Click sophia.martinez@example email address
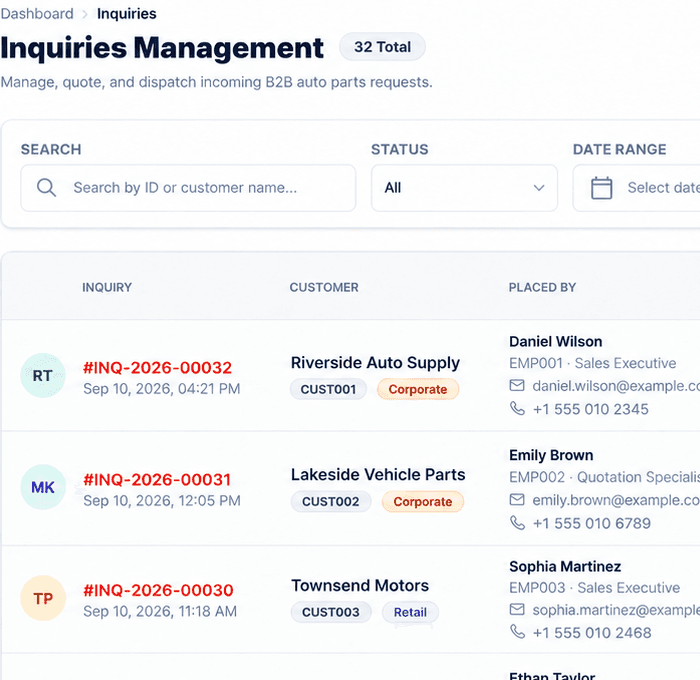This screenshot has height=680, width=700. pyautogui.click(x=616, y=609)
